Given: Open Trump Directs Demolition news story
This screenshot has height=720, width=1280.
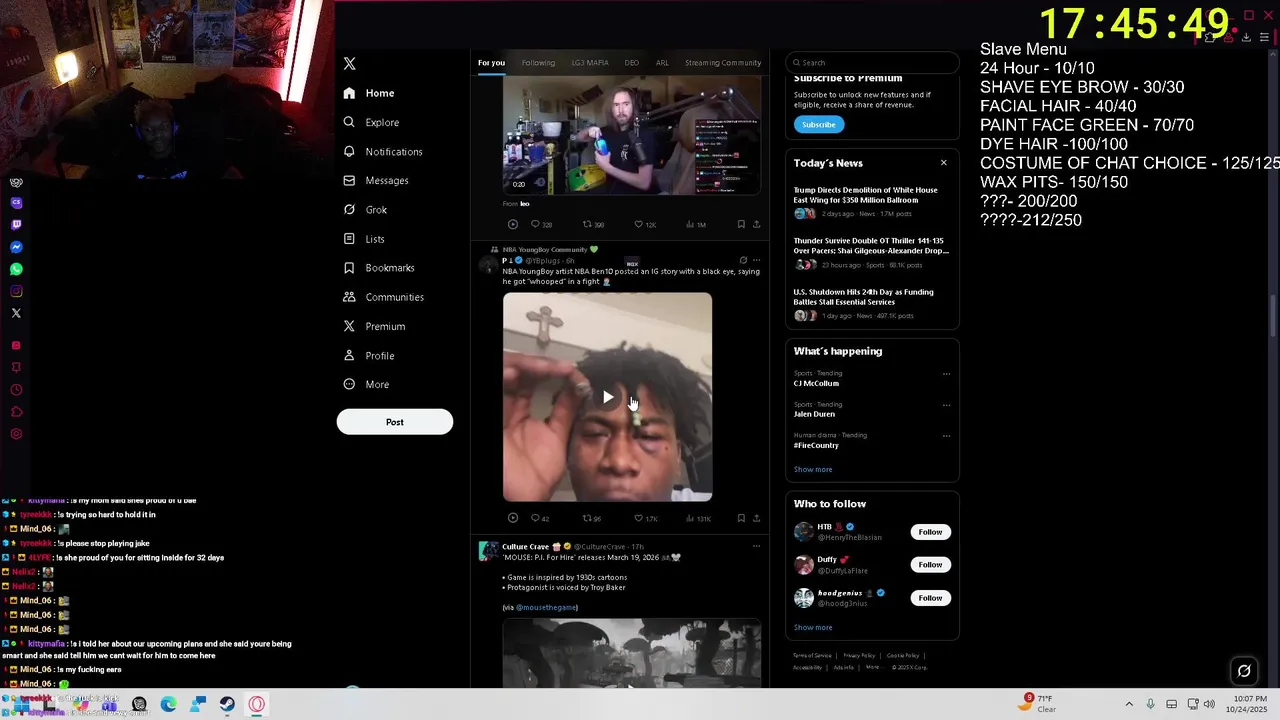Looking at the screenshot, I should point(872,201).
